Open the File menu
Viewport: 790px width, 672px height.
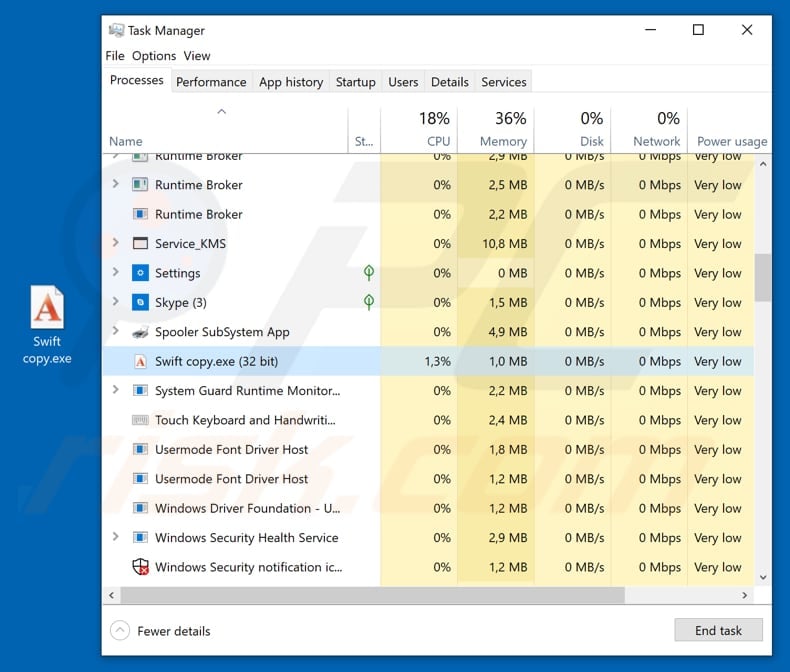click(115, 56)
